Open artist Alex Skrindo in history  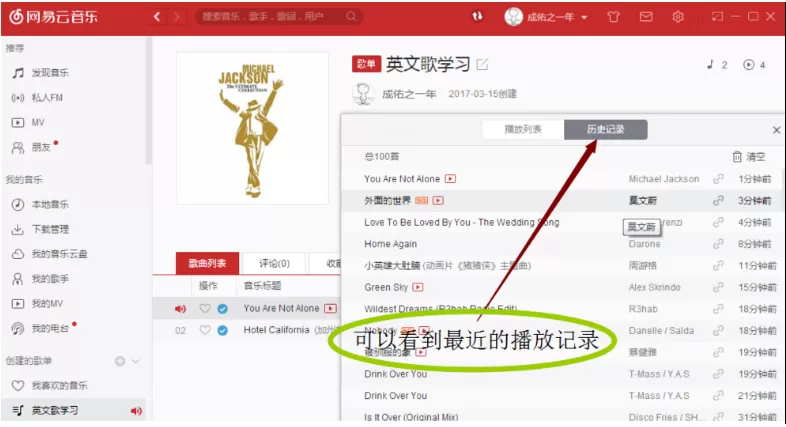(x=654, y=287)
